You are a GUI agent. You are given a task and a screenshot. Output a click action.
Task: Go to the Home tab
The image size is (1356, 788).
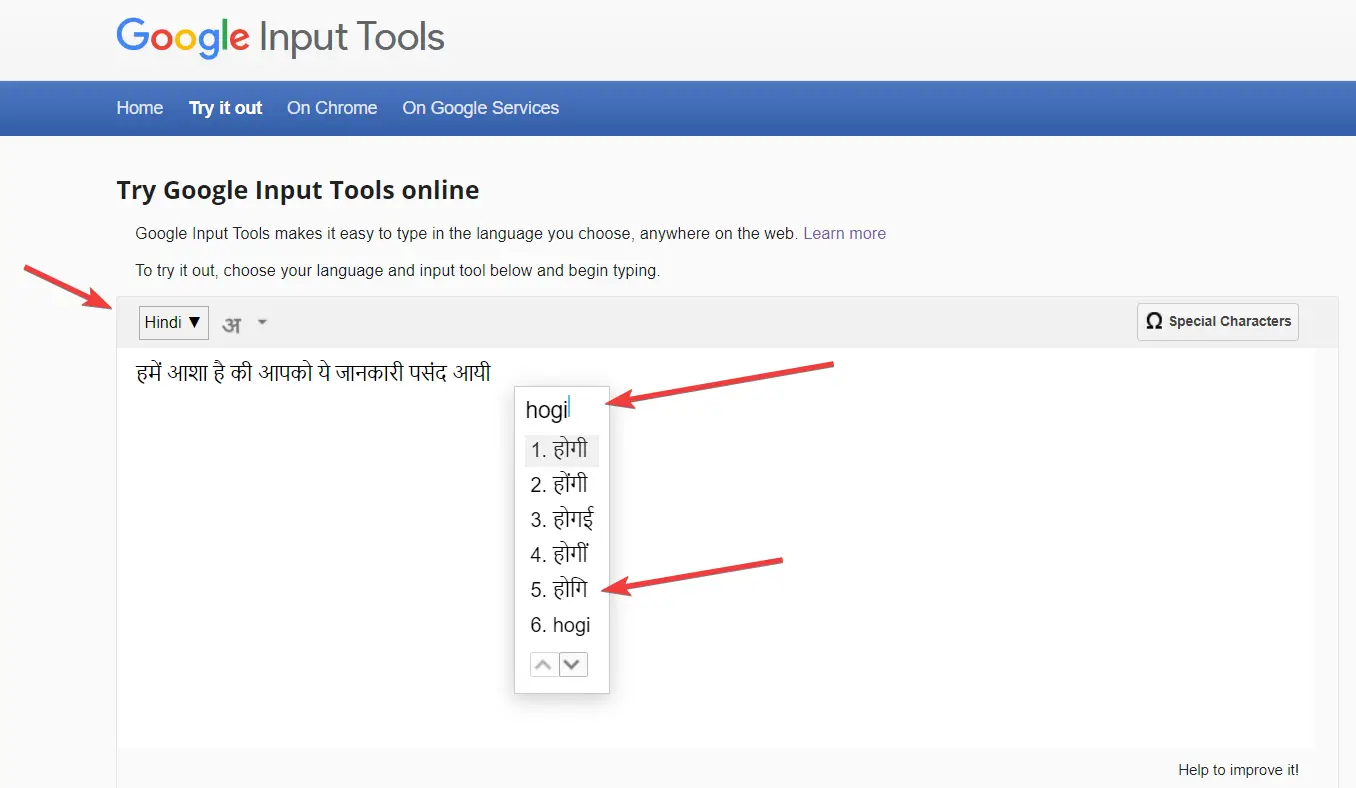(x=140, y=108)
